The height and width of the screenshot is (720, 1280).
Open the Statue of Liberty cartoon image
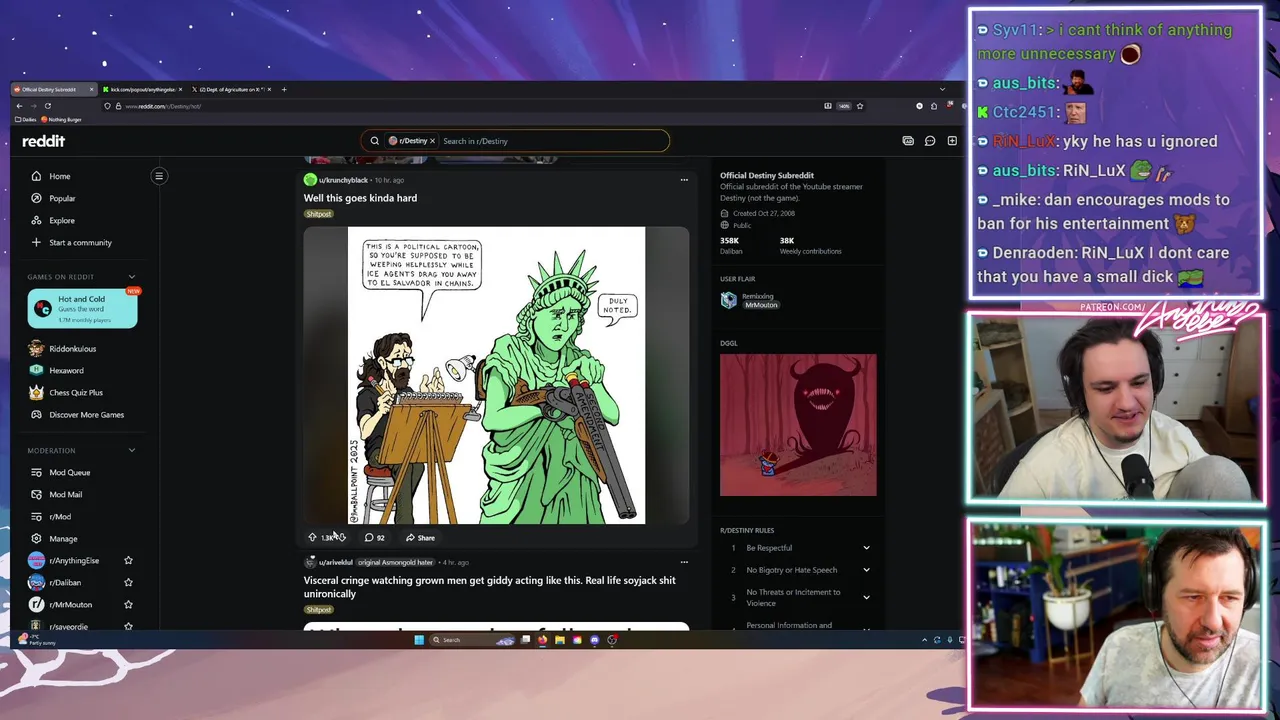tap(496, 375)
